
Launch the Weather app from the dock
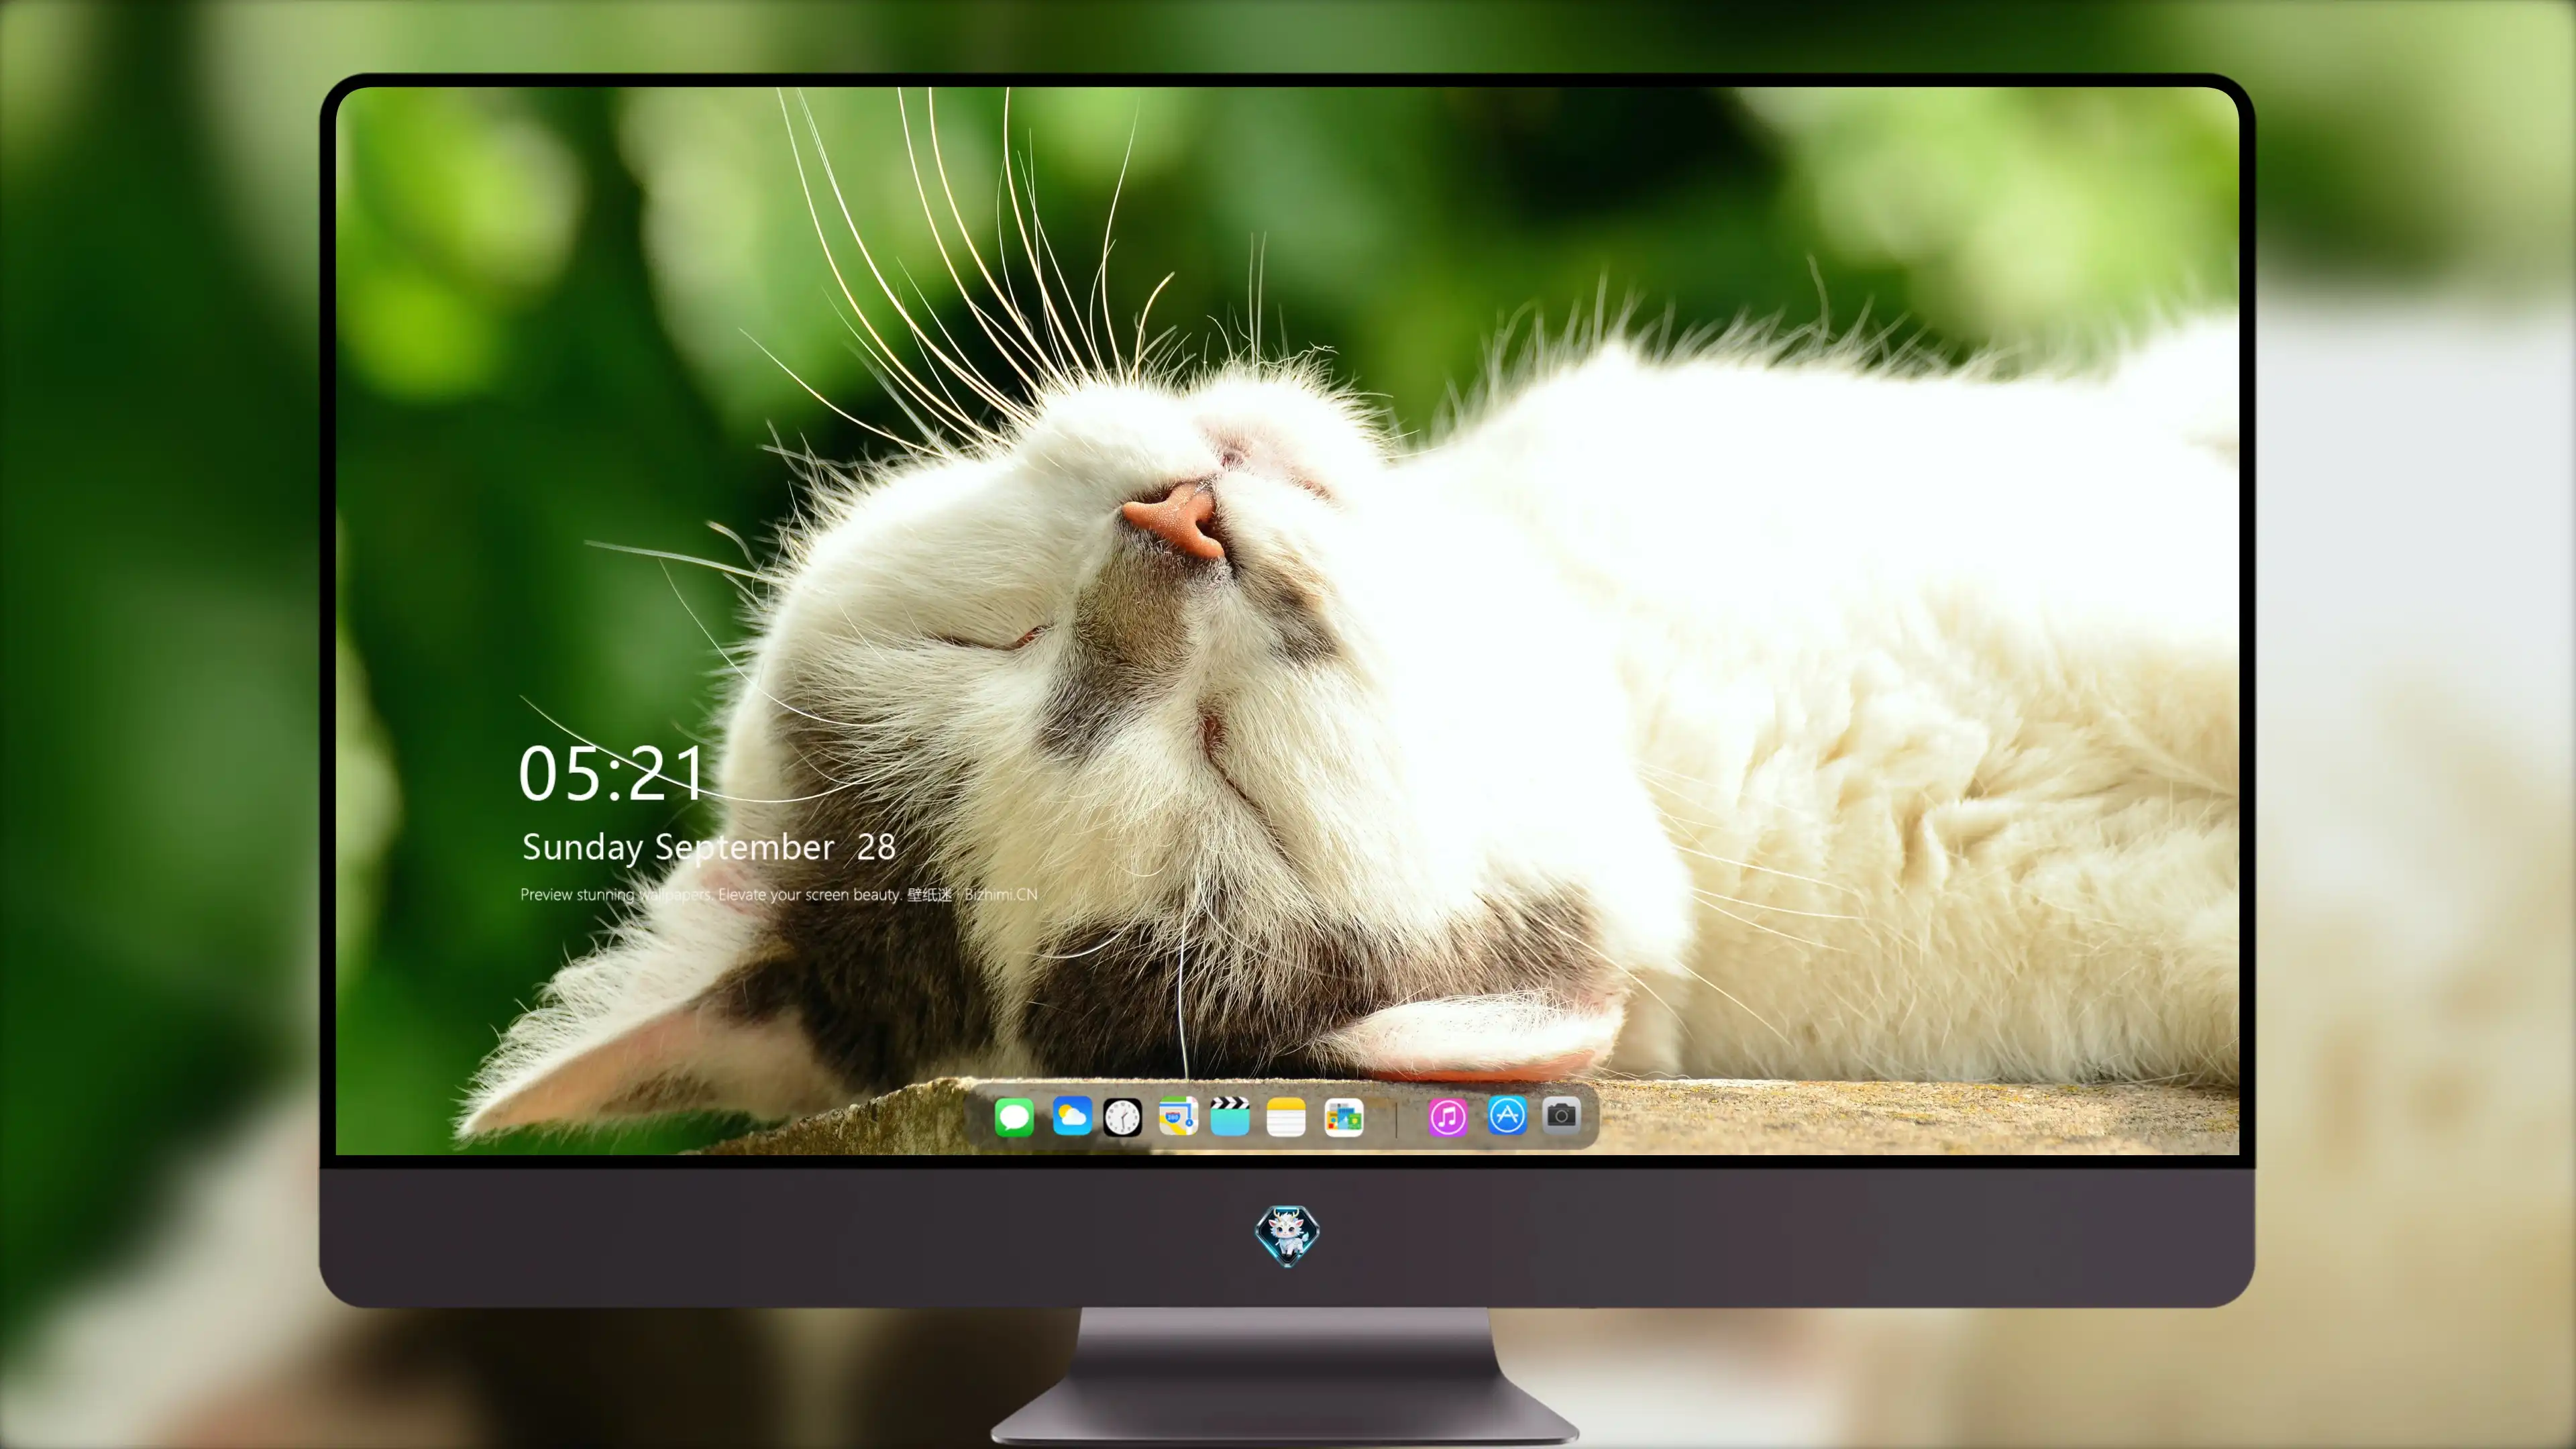click(1072, 1116)
